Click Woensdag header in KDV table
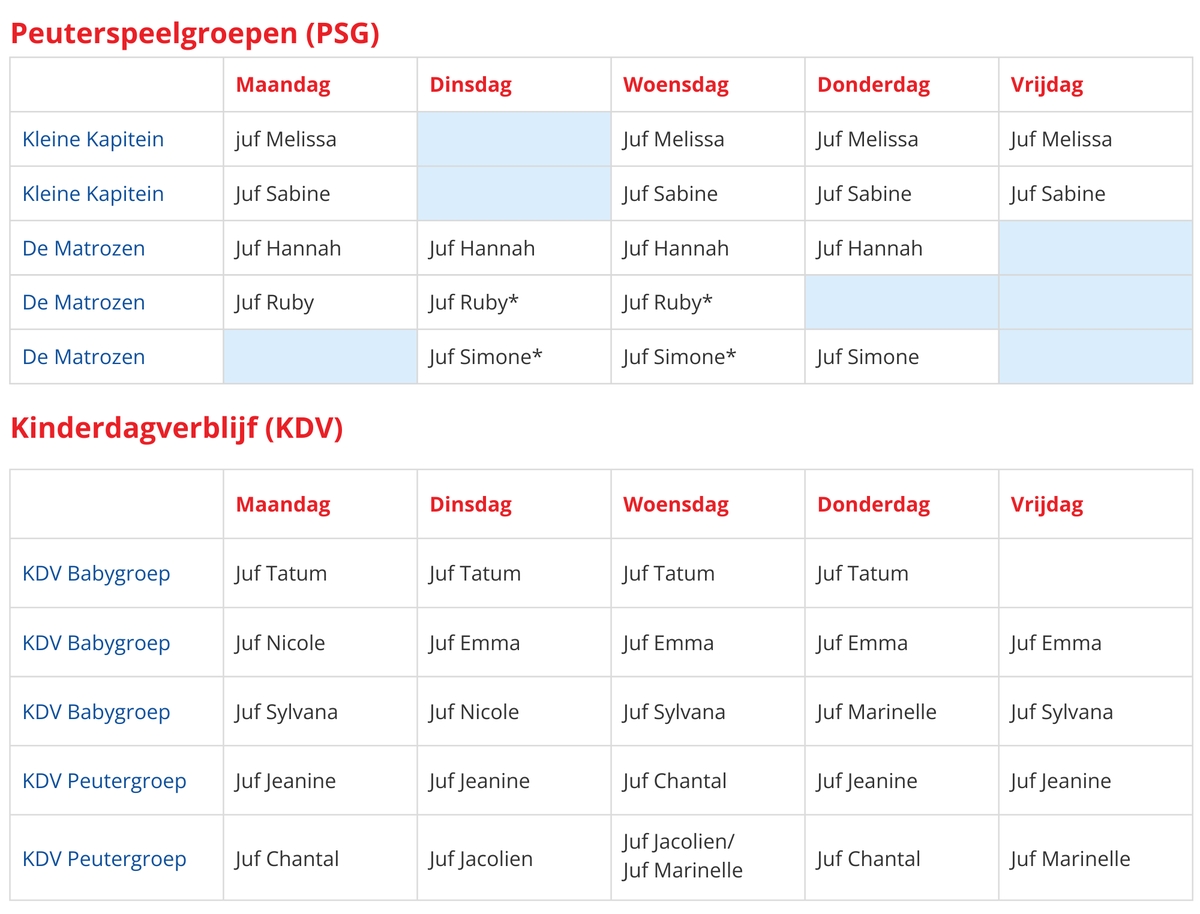The height and width of the screenshot is (914, 1200). [676, 505]
